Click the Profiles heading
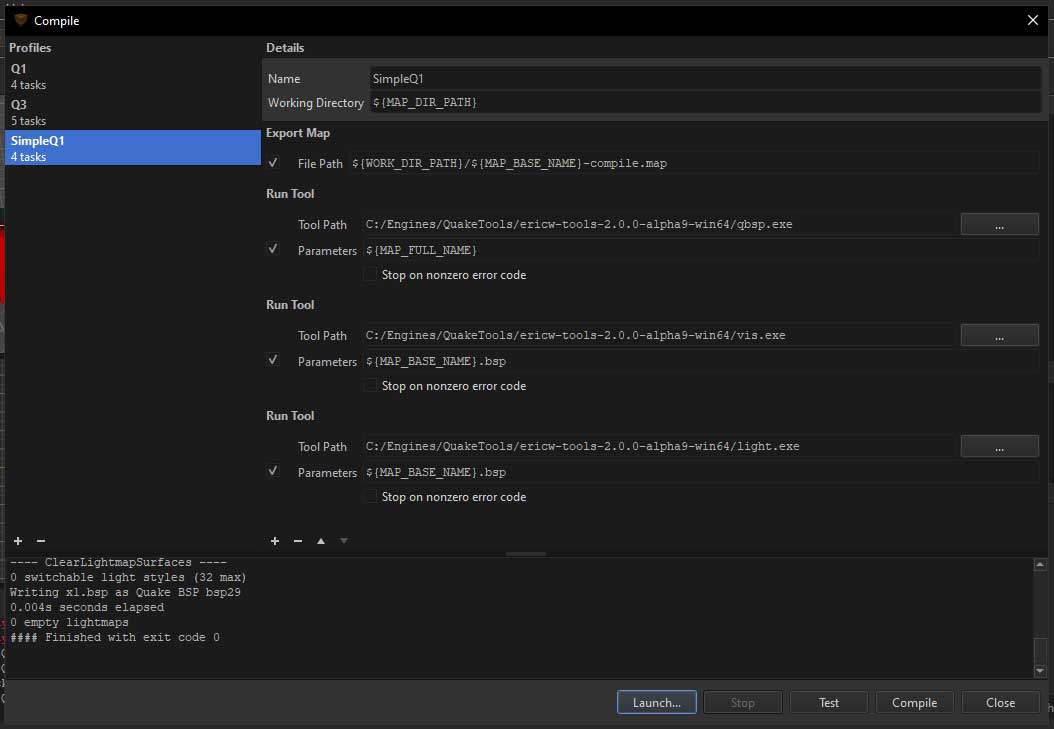The image size is (1054, 729). tap(30, 48)
